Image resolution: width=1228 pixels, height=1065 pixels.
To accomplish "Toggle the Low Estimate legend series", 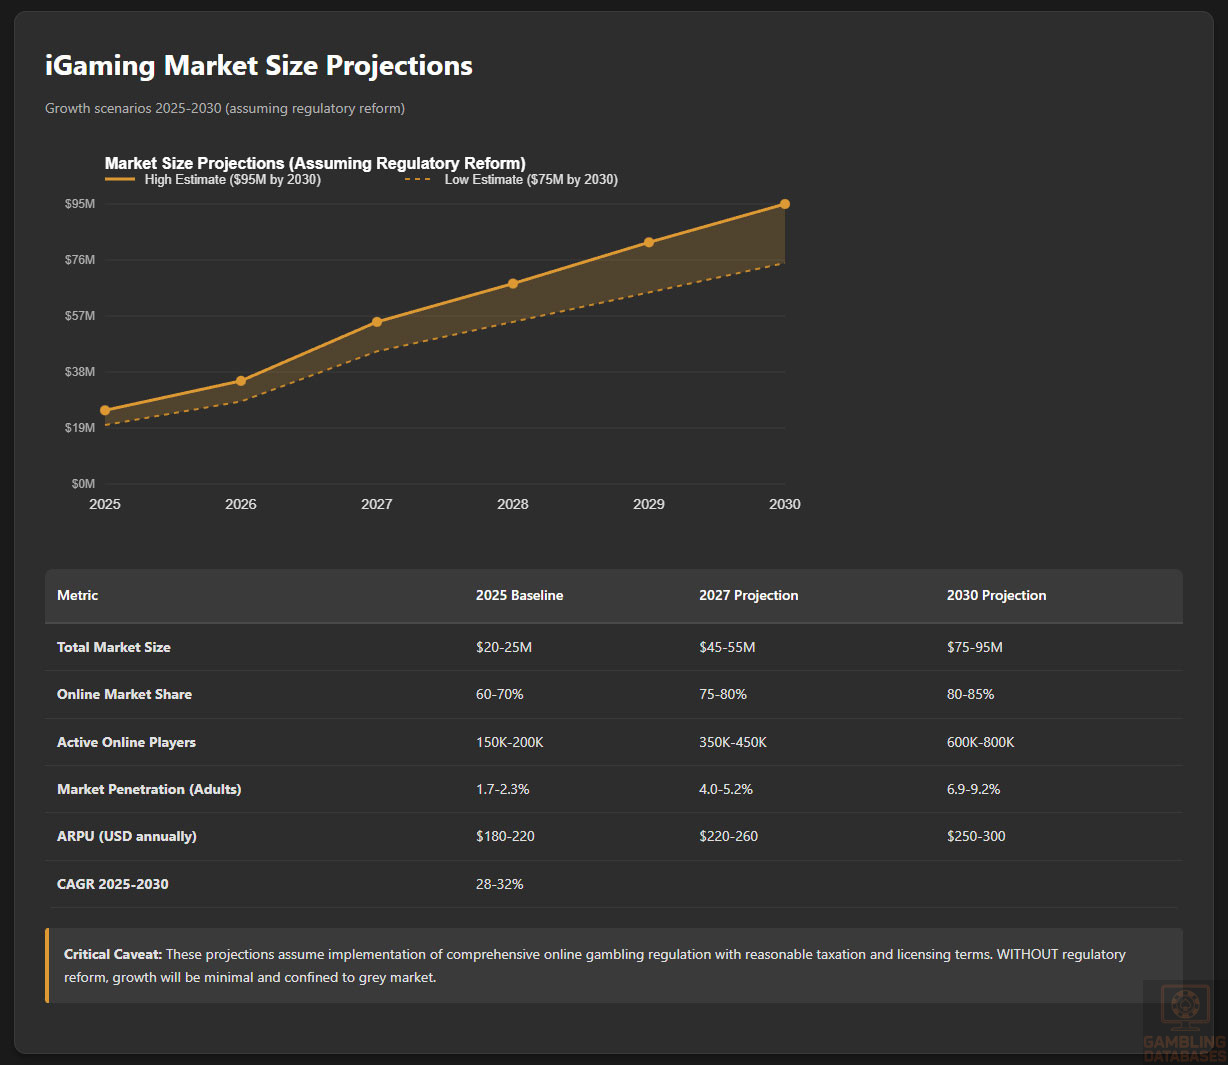I will tap(530, 180).
